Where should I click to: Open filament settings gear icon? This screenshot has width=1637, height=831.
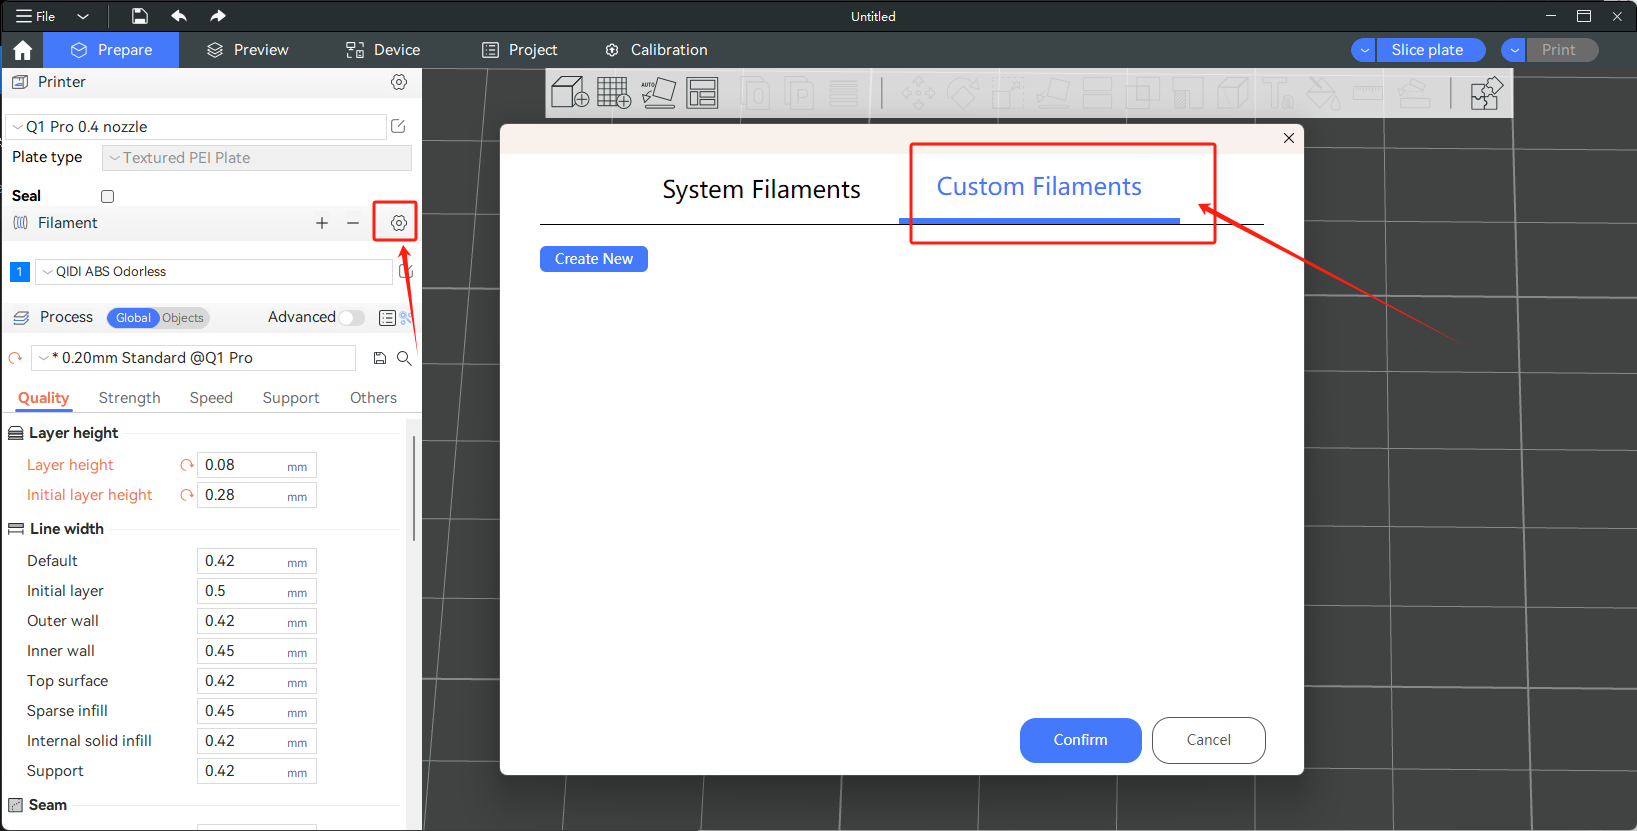(399, 223)
